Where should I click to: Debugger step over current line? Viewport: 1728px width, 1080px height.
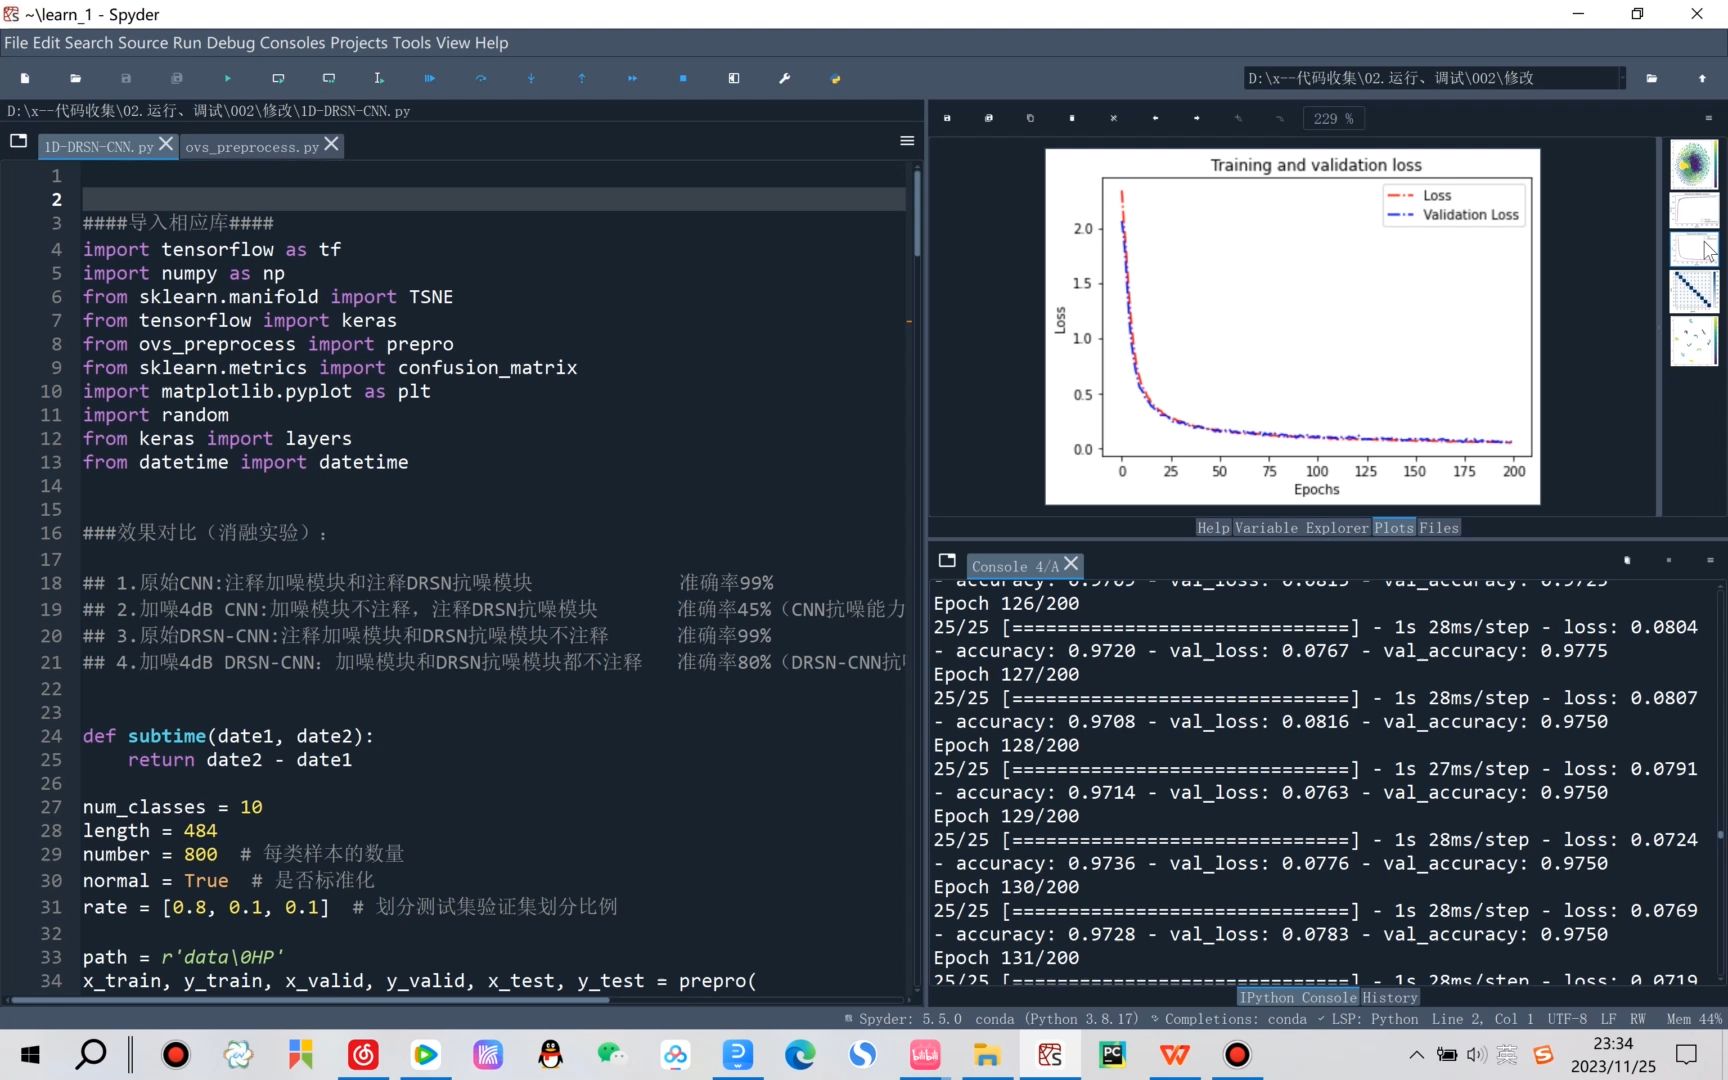[481, 78]
